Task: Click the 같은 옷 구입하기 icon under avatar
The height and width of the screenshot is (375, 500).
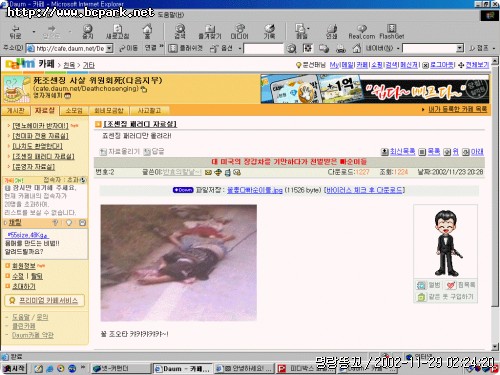Action: 421,297
